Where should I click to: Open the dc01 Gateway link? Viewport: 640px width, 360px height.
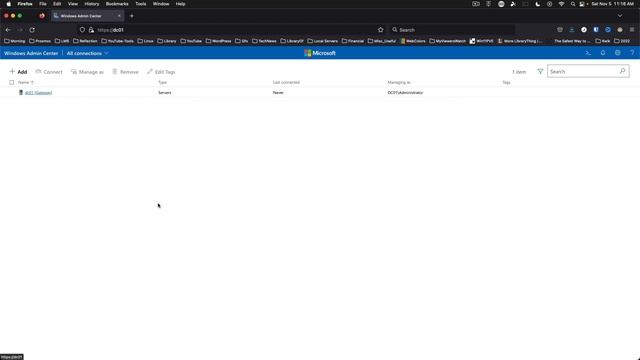[x=38, y=93]
